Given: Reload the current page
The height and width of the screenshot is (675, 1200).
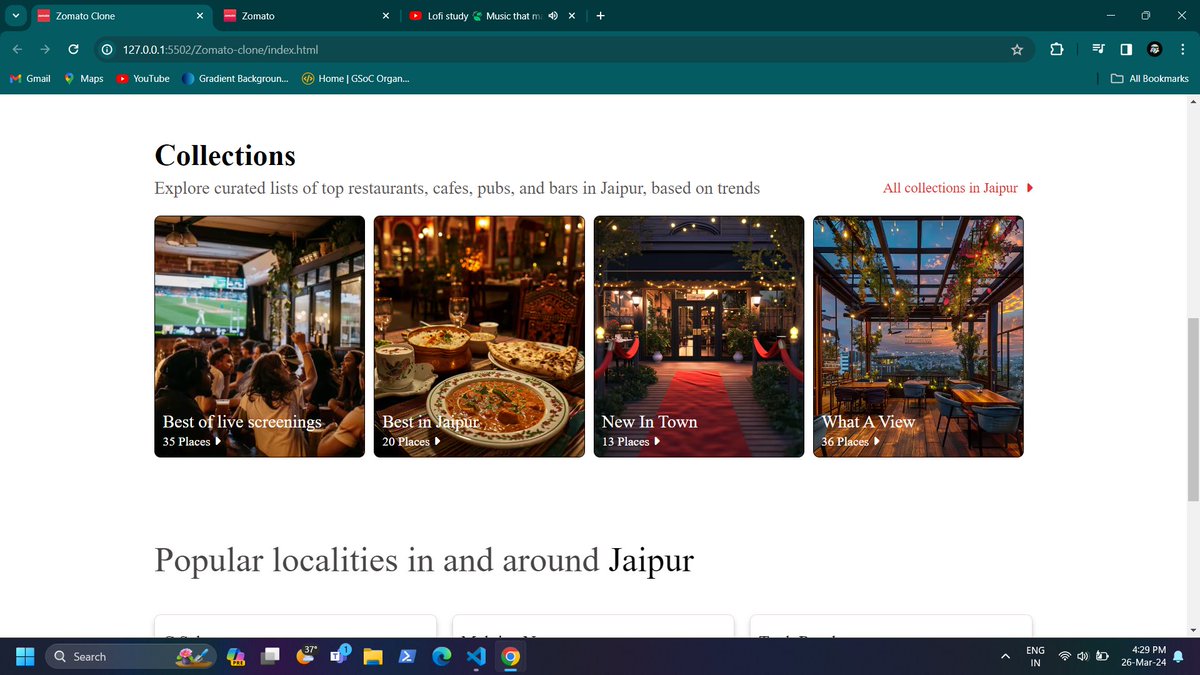Looking at the screenshot, I should 73,49.
